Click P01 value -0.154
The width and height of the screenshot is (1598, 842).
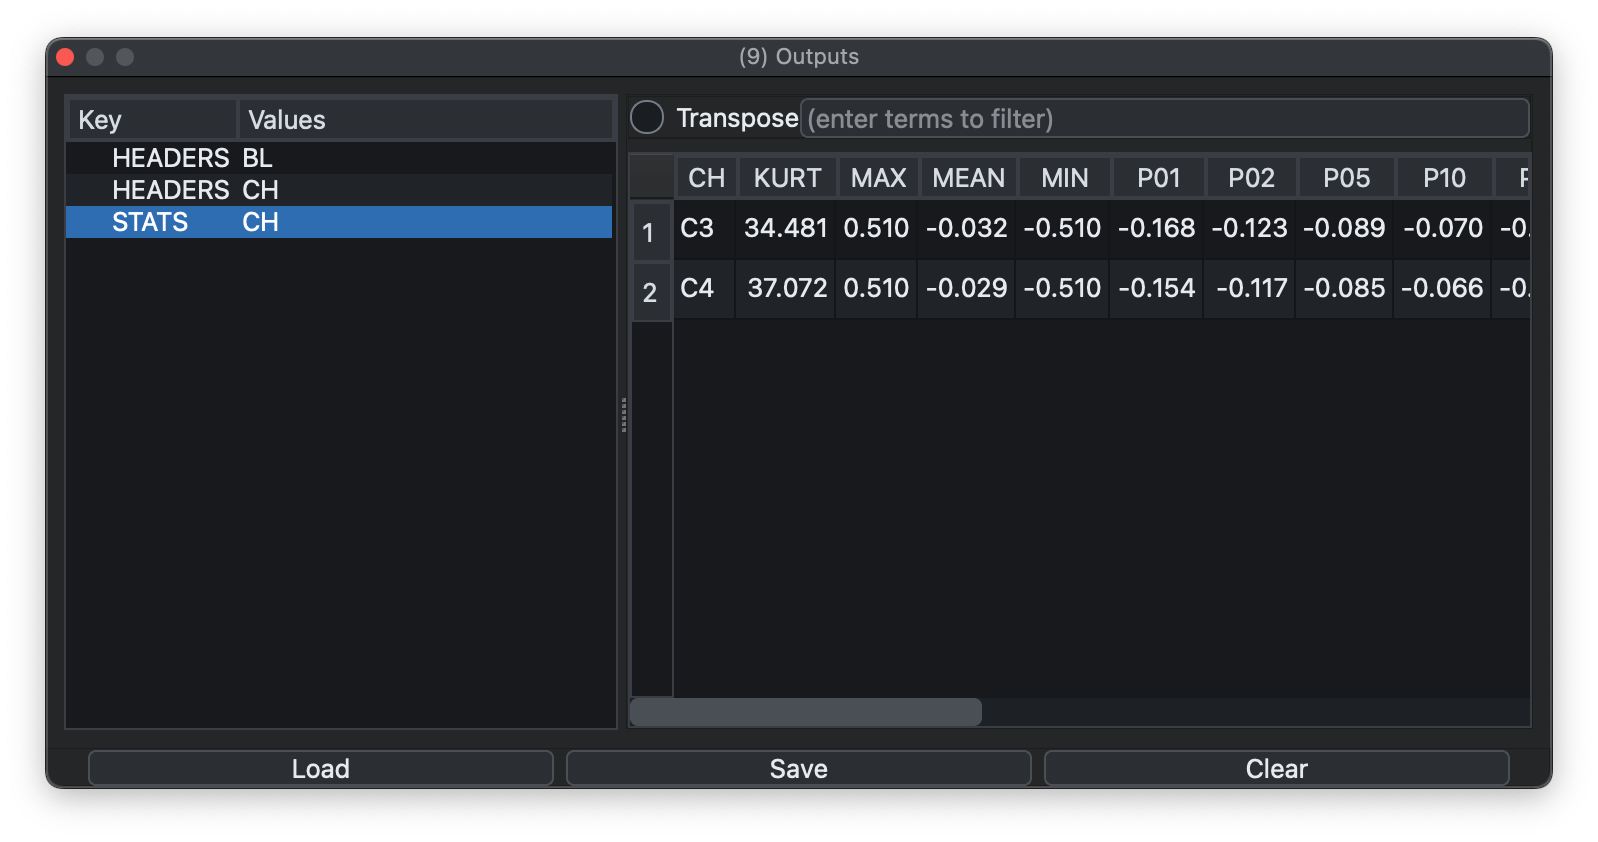click(x=1157, y=288)
